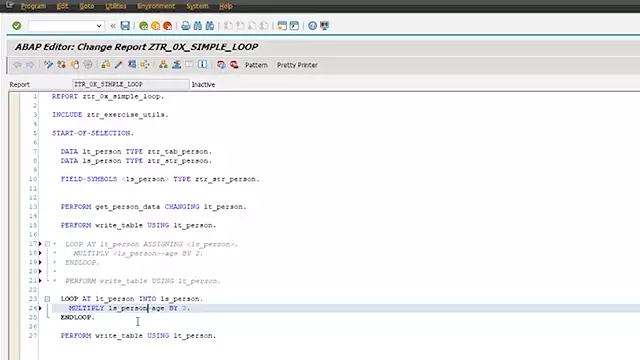Click the Pattern button
This screenshot has width=640, height=360.
256,65
